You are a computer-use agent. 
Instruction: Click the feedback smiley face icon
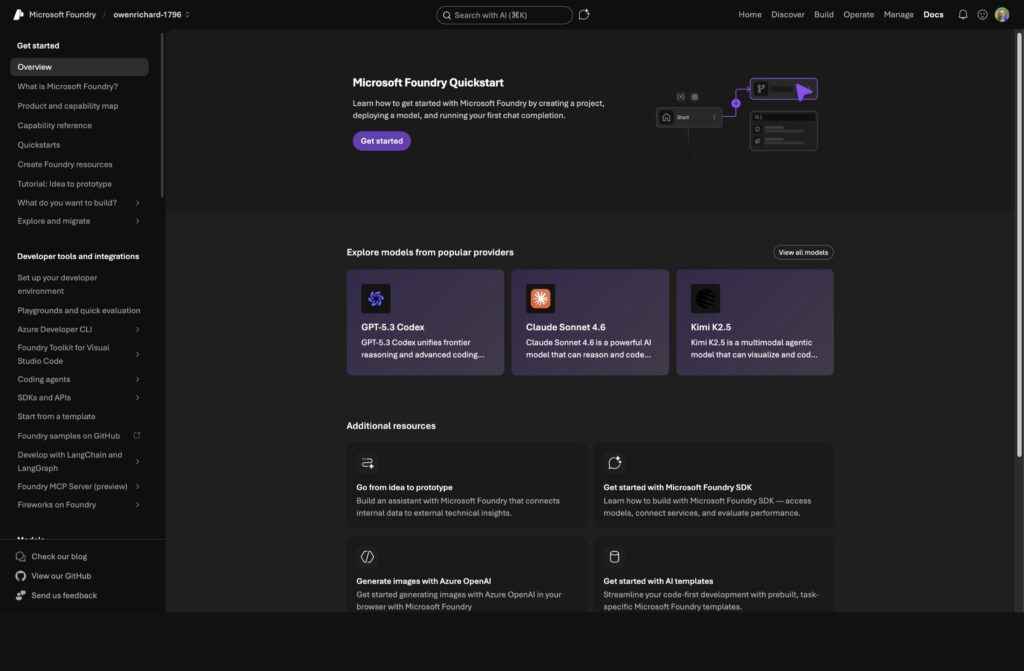click(982, 14)
